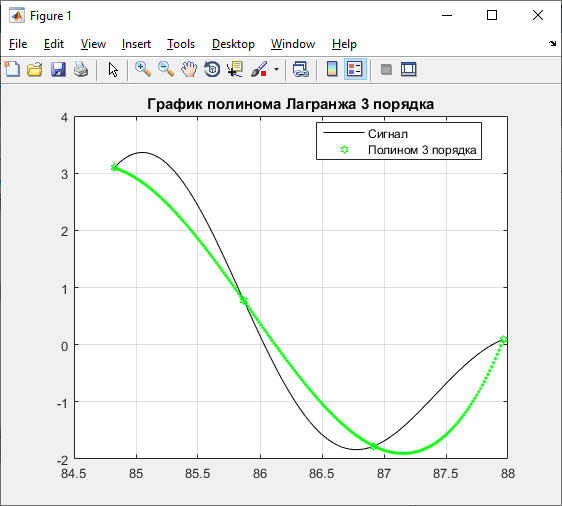Open the Window menu
The image size is (562, 506).
click(x=293, y=44)
